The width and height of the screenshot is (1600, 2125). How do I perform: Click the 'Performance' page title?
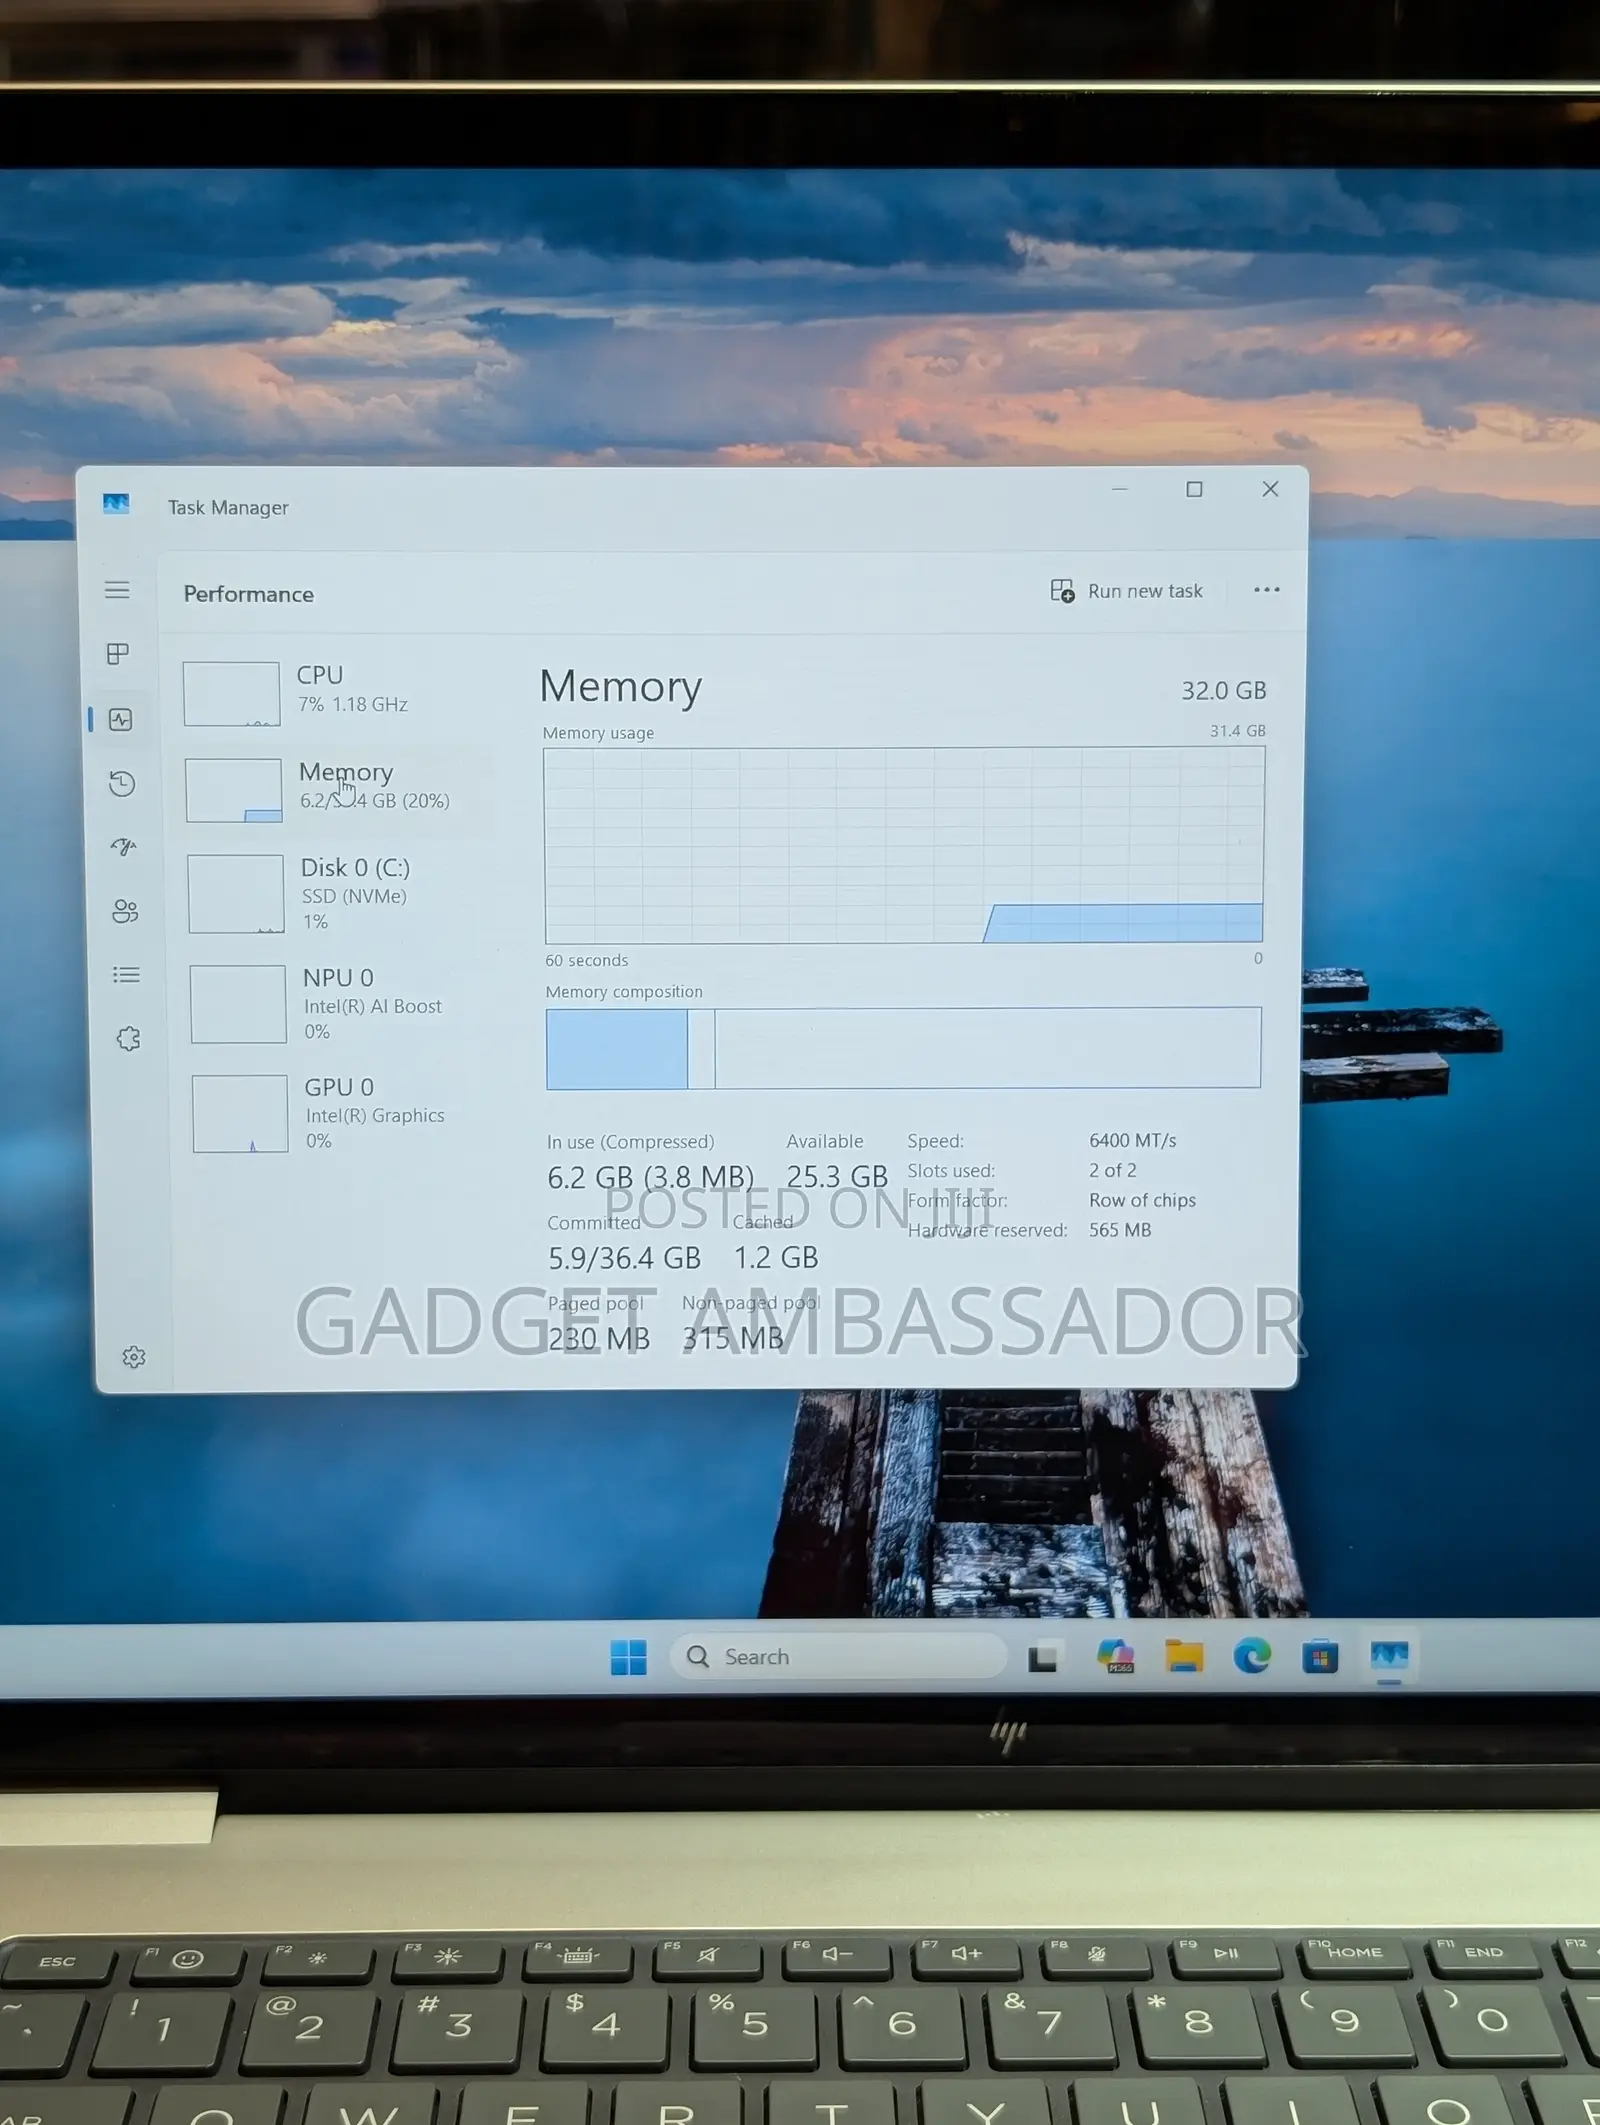pyautogui.click(x=249, y=594)
